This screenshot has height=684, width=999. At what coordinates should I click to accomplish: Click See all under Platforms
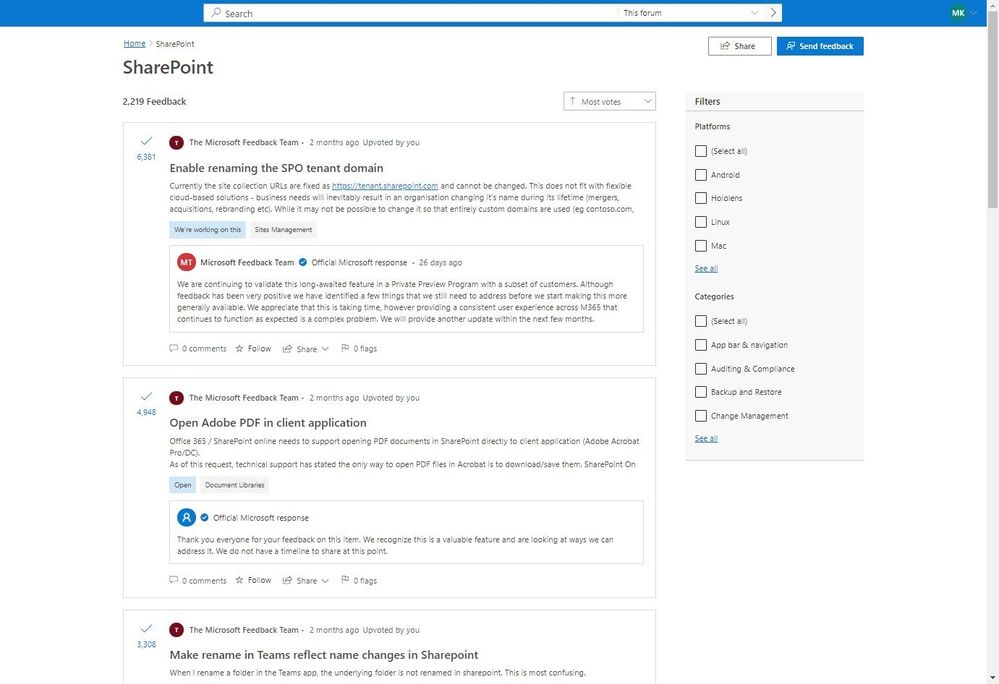point(706,269)
